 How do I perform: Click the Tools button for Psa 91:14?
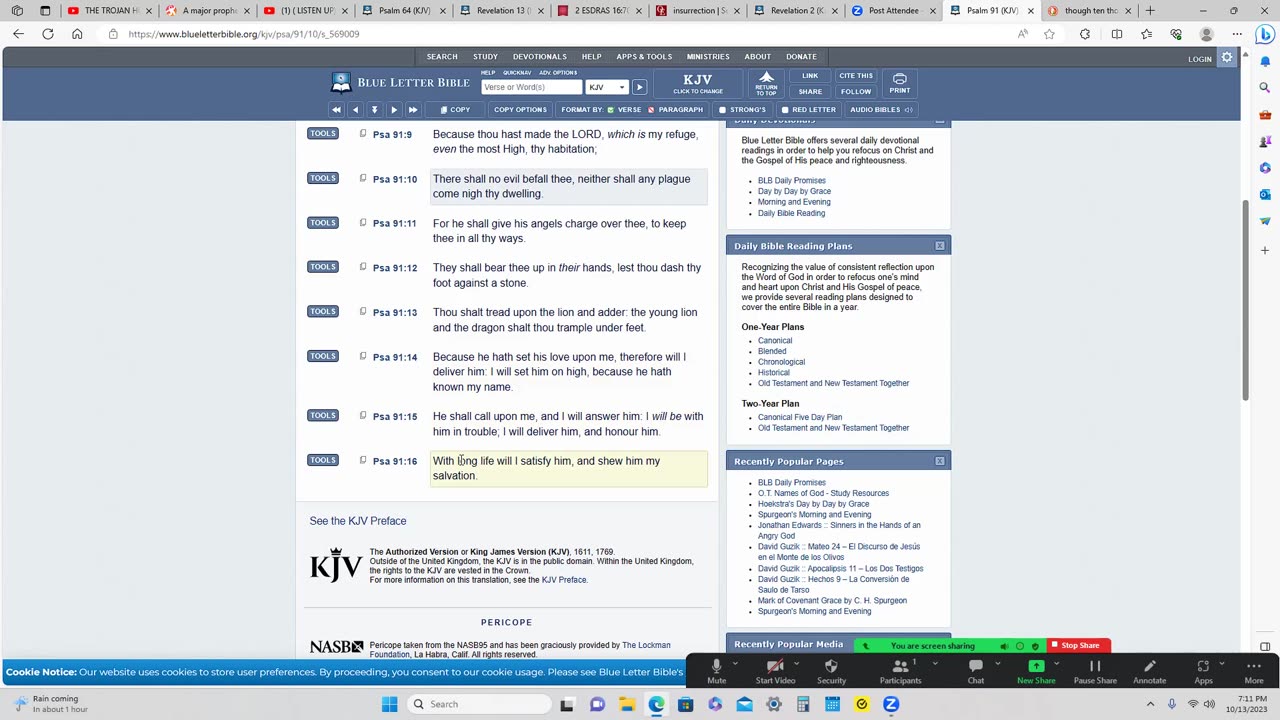(322, 356)
